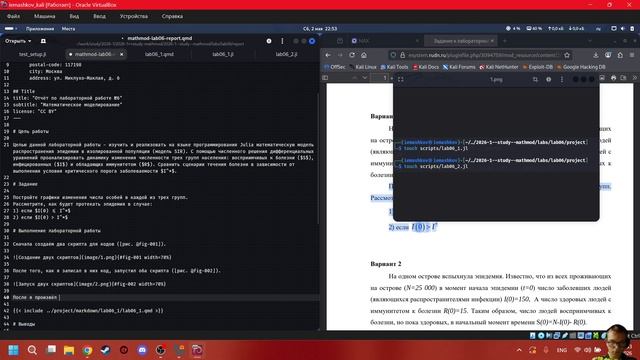This screenshot has width=640, height=360.
Task: Print the PDF document
Action: 613,78
